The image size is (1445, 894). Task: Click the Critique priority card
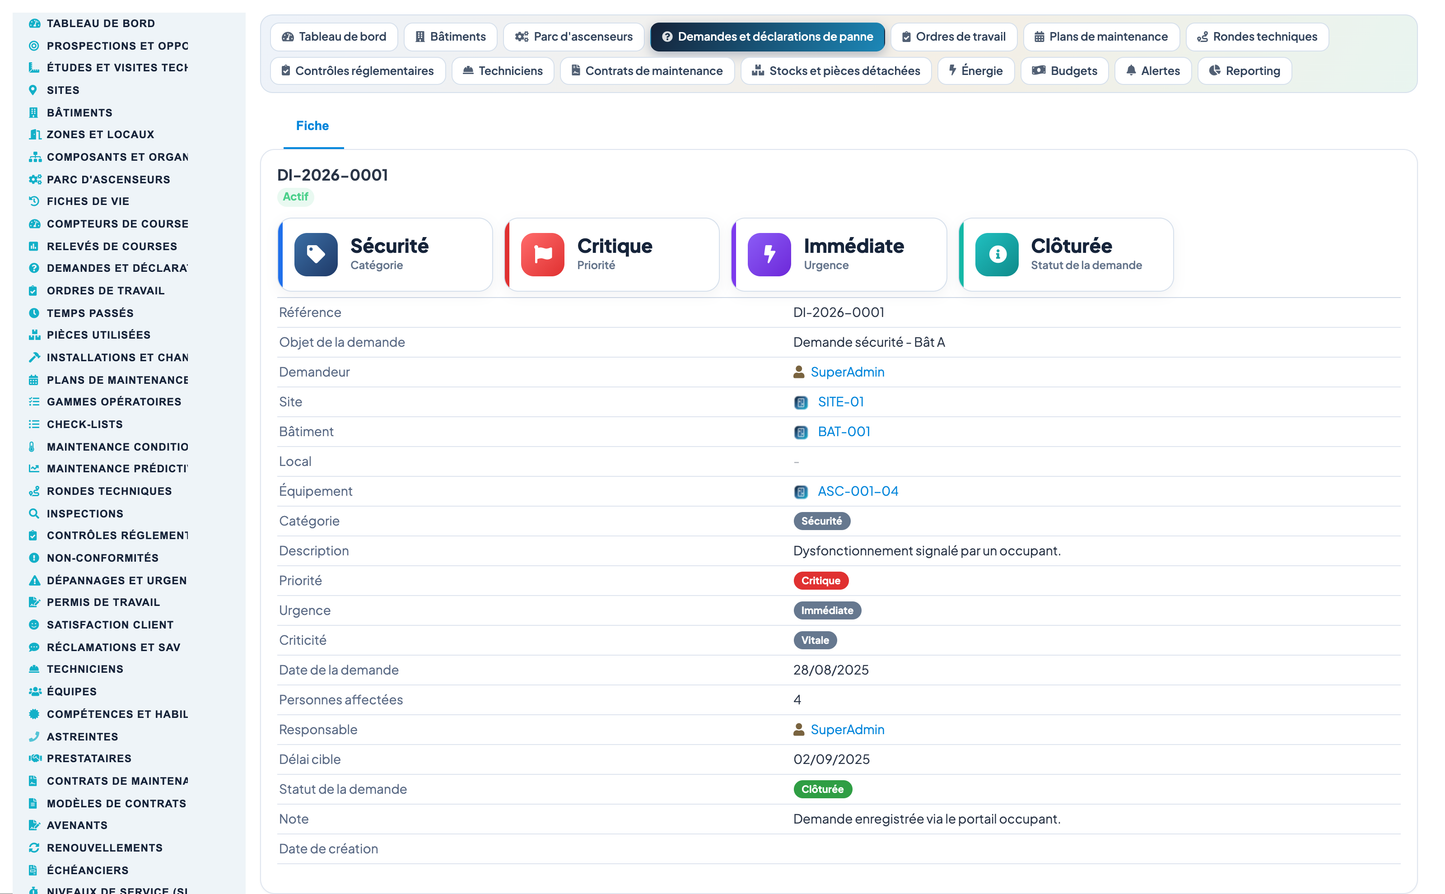coord(612,255)
